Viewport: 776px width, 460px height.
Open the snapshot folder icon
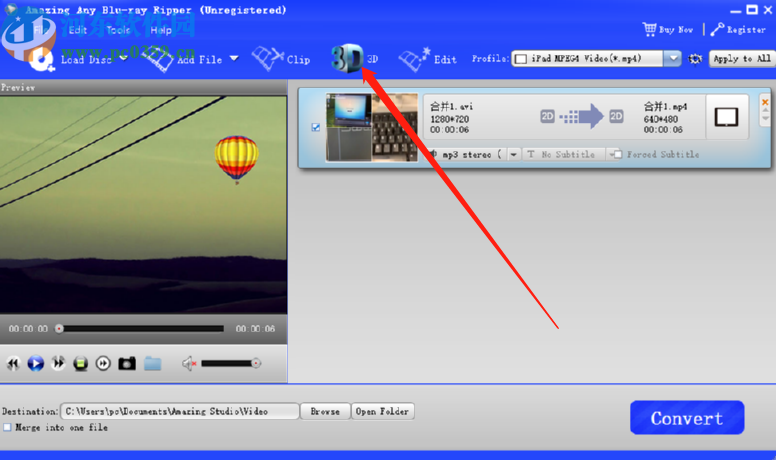[x=153, y=363]
